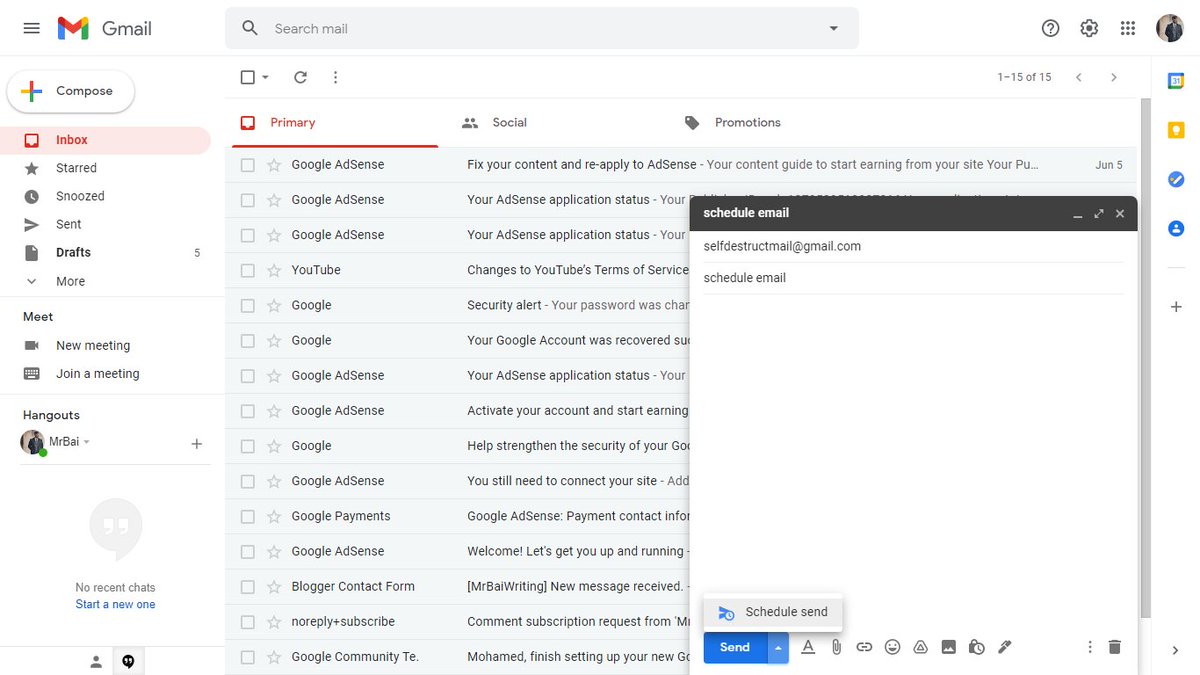Open Google Calendar in side panel

point(1176,81)
